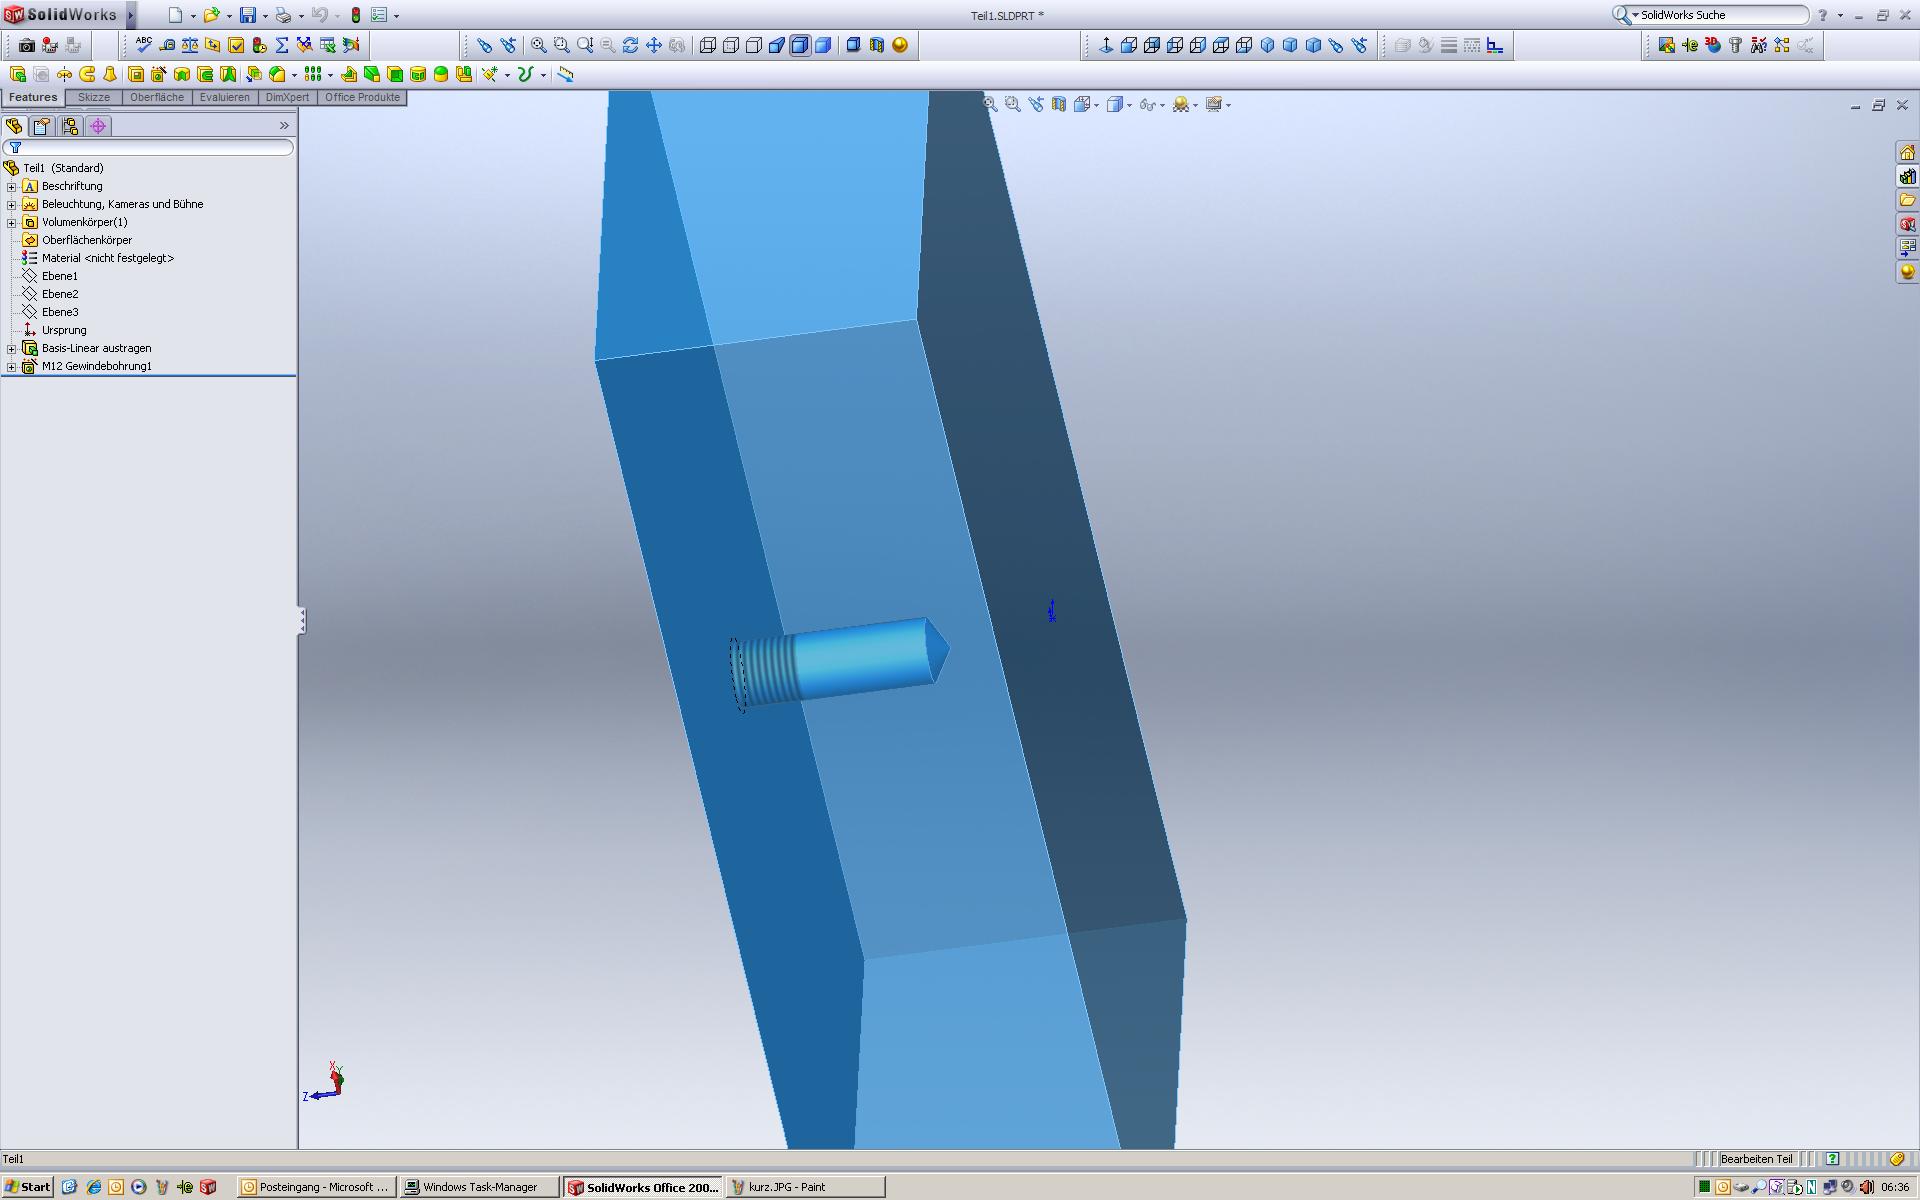
Task: Expand the Volumenkörper(1) node
Action: [11, 222]
